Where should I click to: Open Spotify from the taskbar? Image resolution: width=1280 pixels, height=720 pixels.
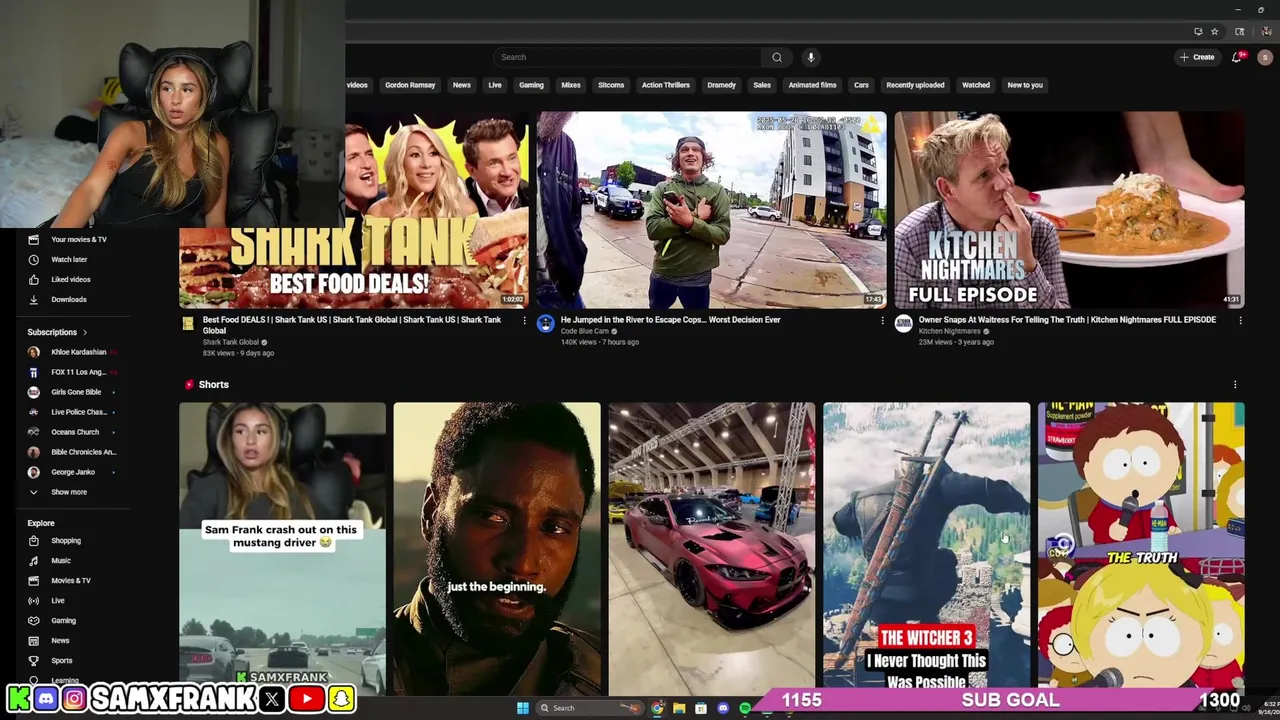click(x=745, y=708)
